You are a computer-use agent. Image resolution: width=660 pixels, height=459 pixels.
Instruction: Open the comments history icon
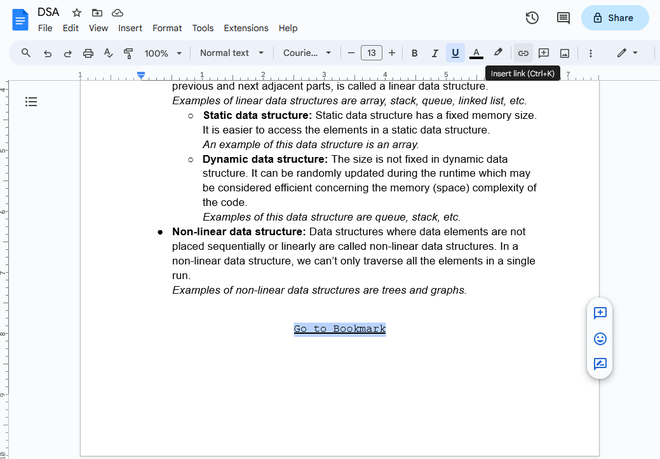point(563,18)
